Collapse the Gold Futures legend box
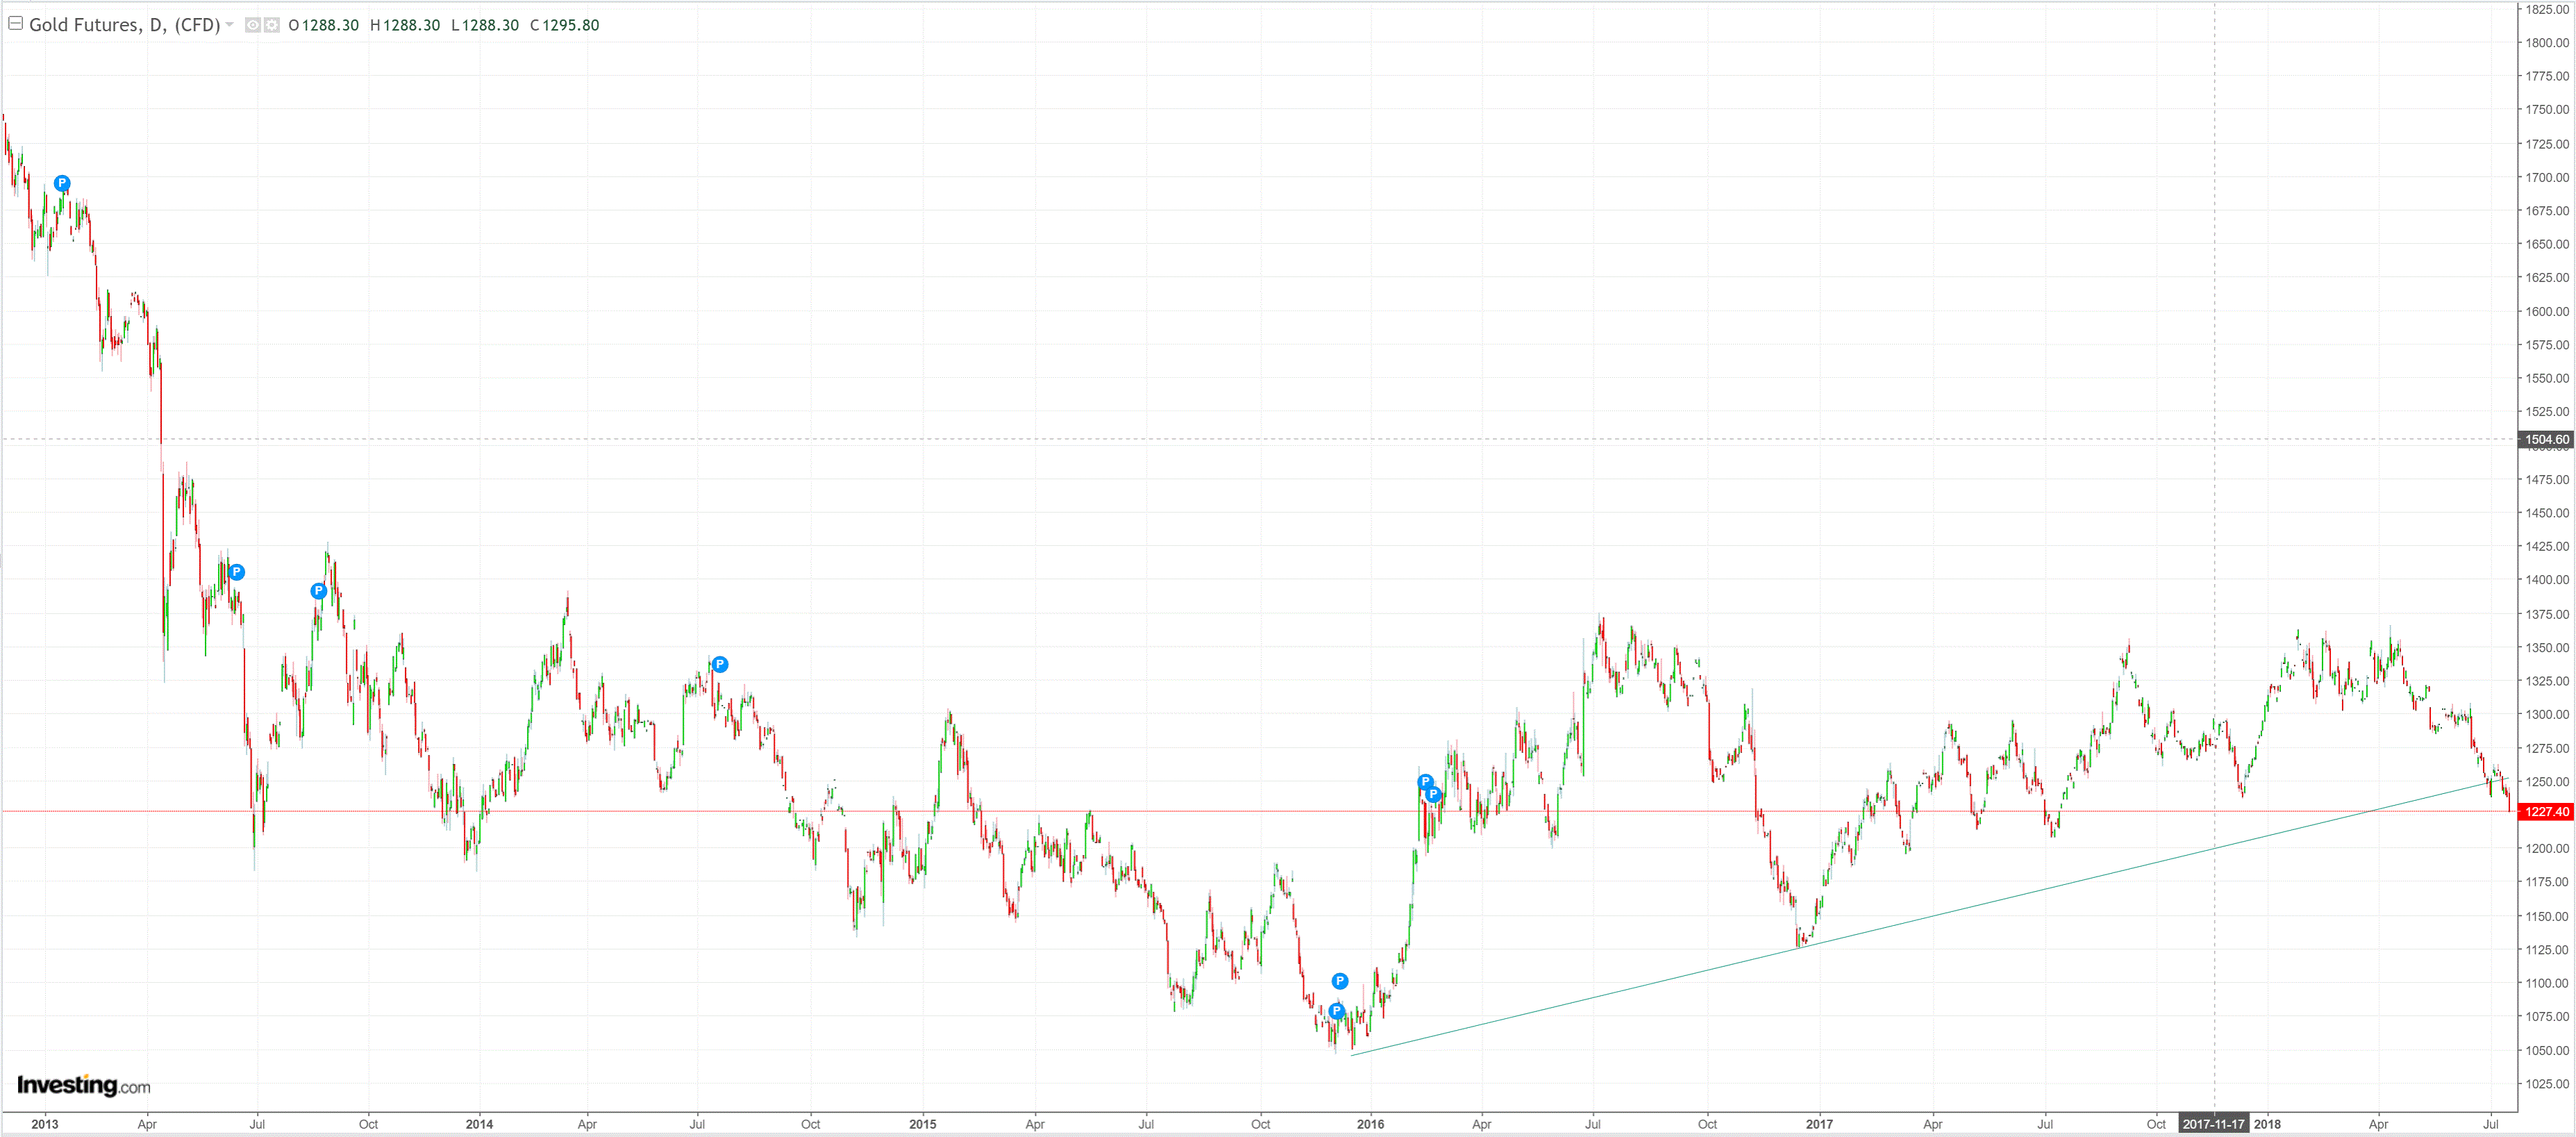This screenshot has width=2576, height=1137. coord(15,23)
